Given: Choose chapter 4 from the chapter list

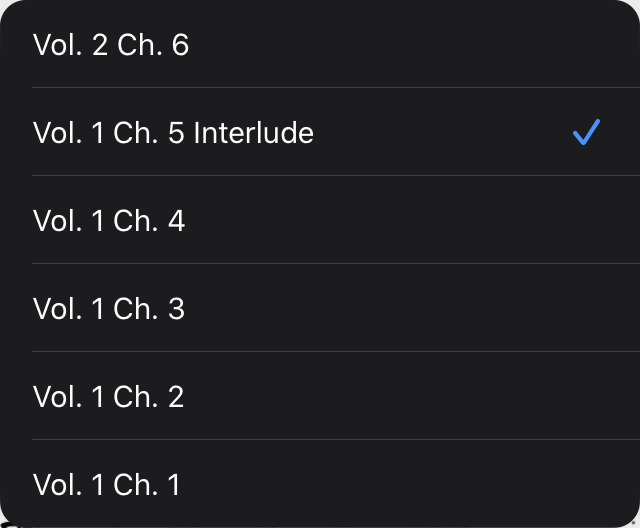Looking at the screenshot, I should pyautogui.click(x=109, y=220).
